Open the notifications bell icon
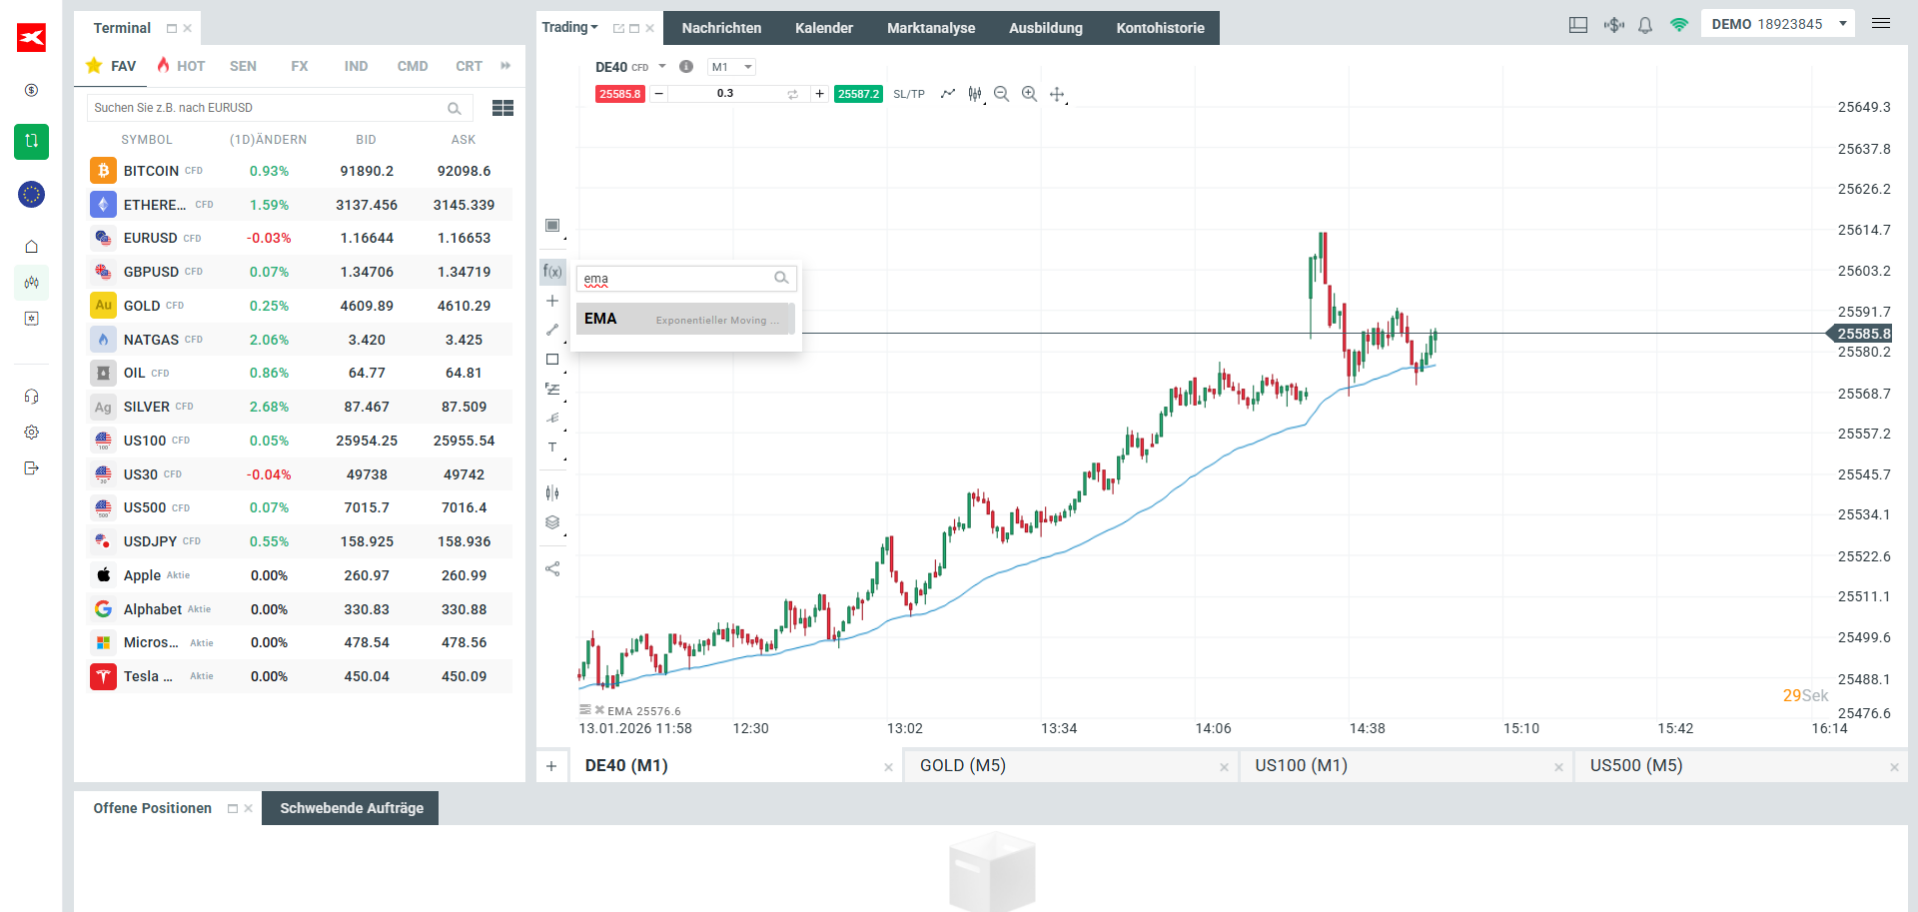This screenshot has width=1918, height=912. [1645, 25]
